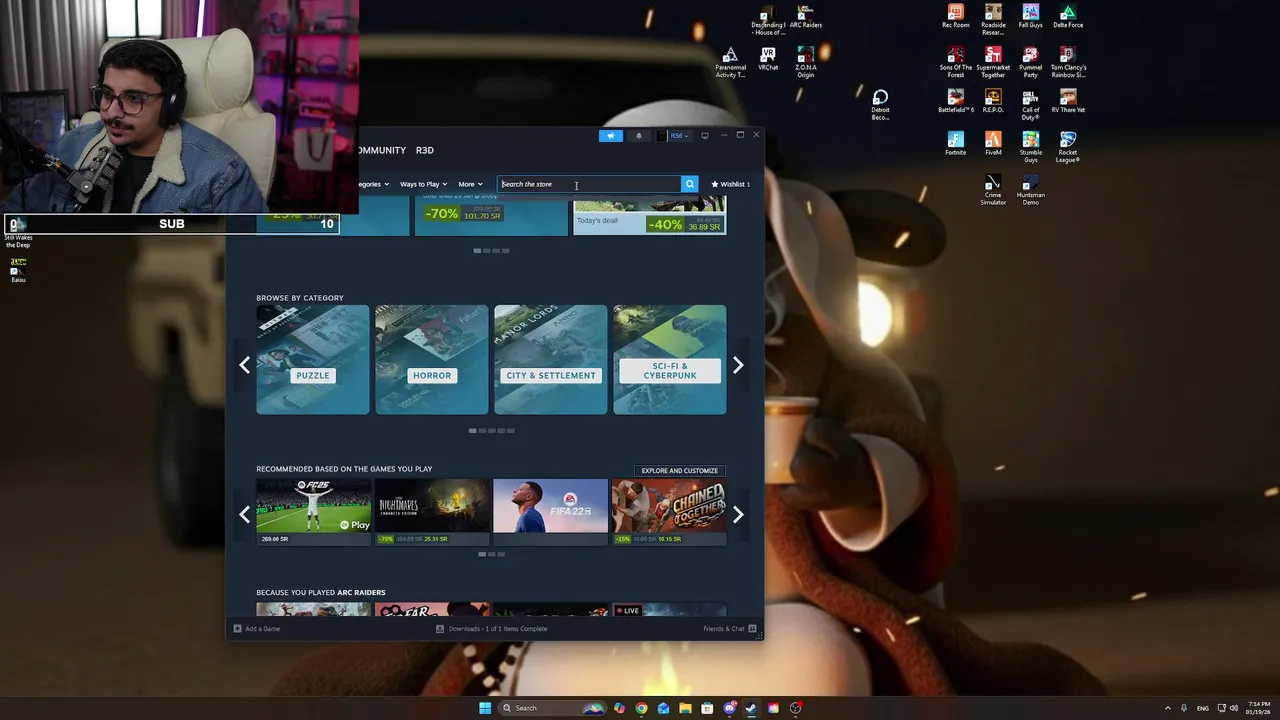Show next recommended games

(x=738, y=514)
